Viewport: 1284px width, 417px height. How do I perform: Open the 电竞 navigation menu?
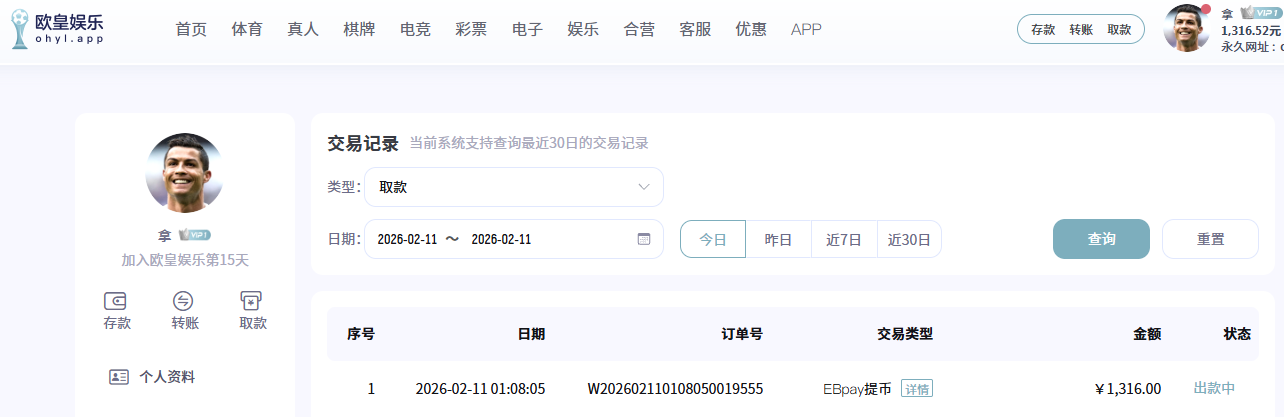pyautogui.click(x=414, y=29)
